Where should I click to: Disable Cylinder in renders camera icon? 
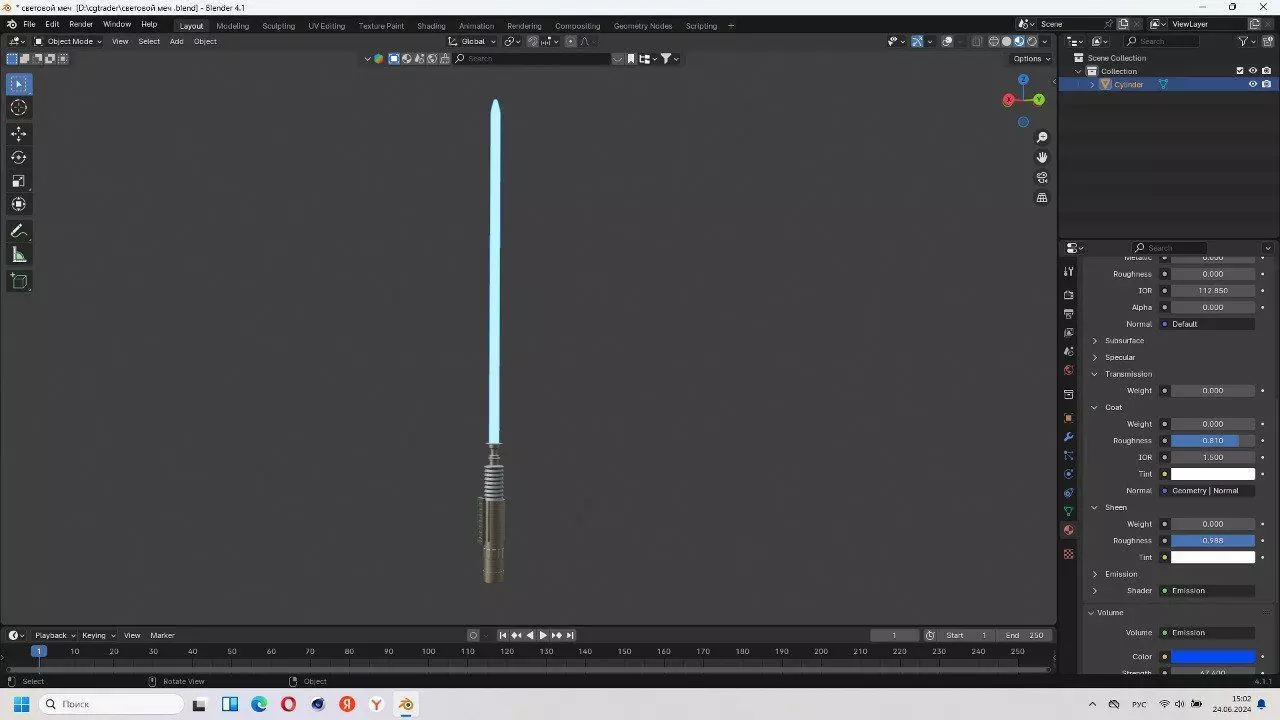[x=1266, y=84]
